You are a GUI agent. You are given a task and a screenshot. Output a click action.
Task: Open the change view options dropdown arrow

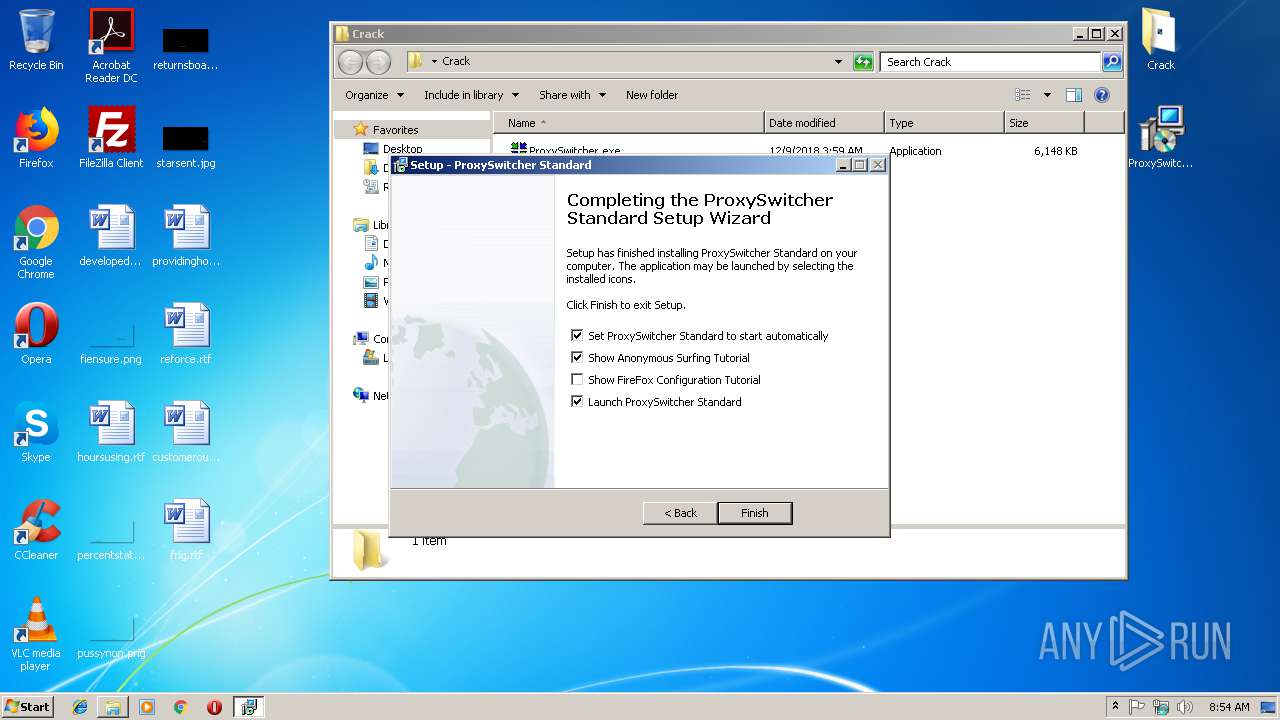tap(1047, 95)
